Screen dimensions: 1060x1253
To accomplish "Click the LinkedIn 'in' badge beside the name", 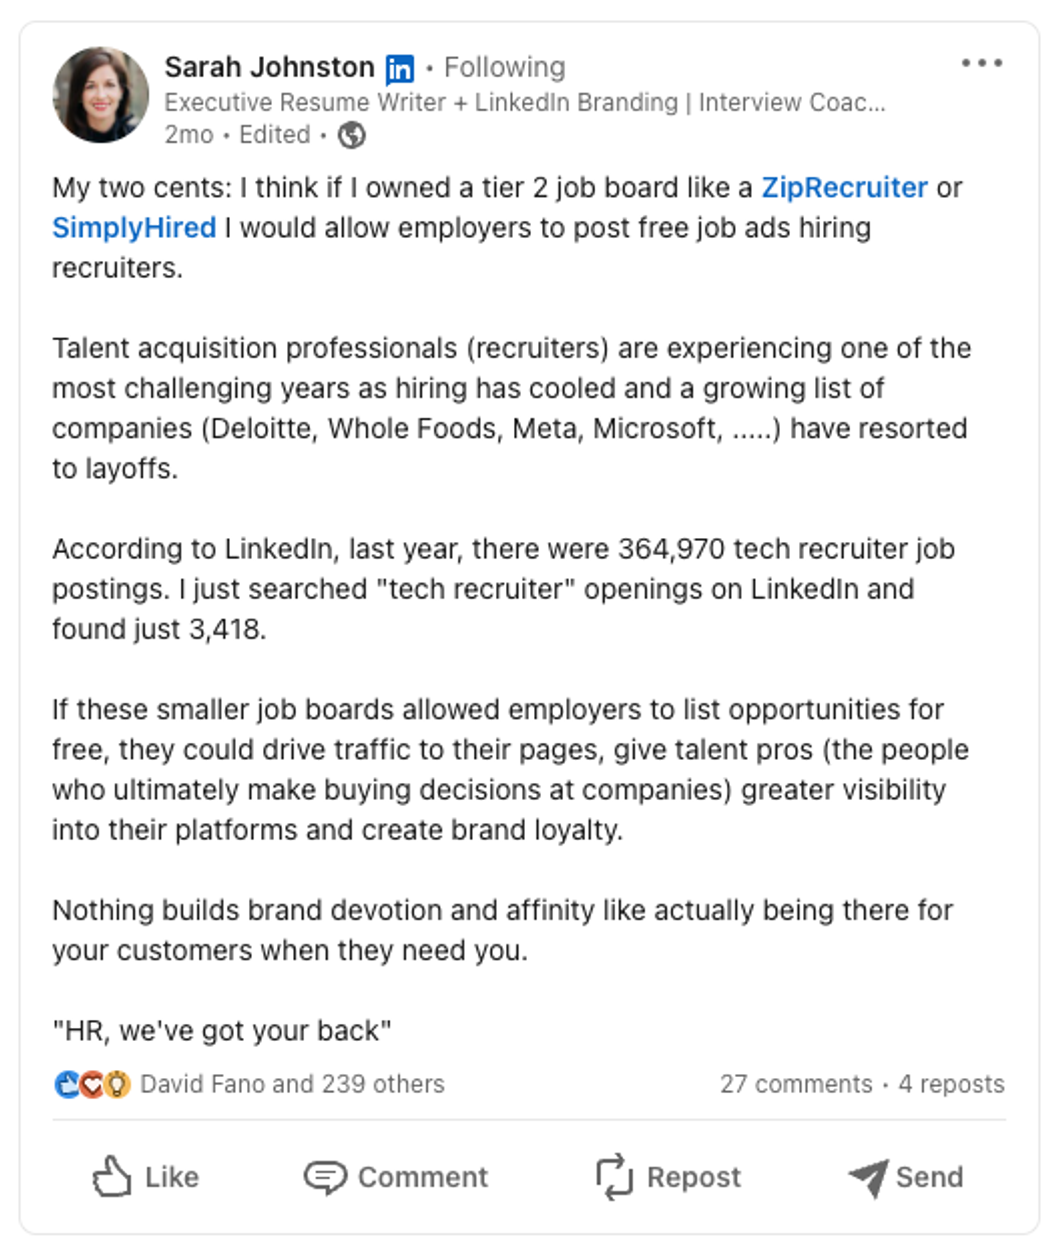I will pyautogui.click(x=399, y=68).
